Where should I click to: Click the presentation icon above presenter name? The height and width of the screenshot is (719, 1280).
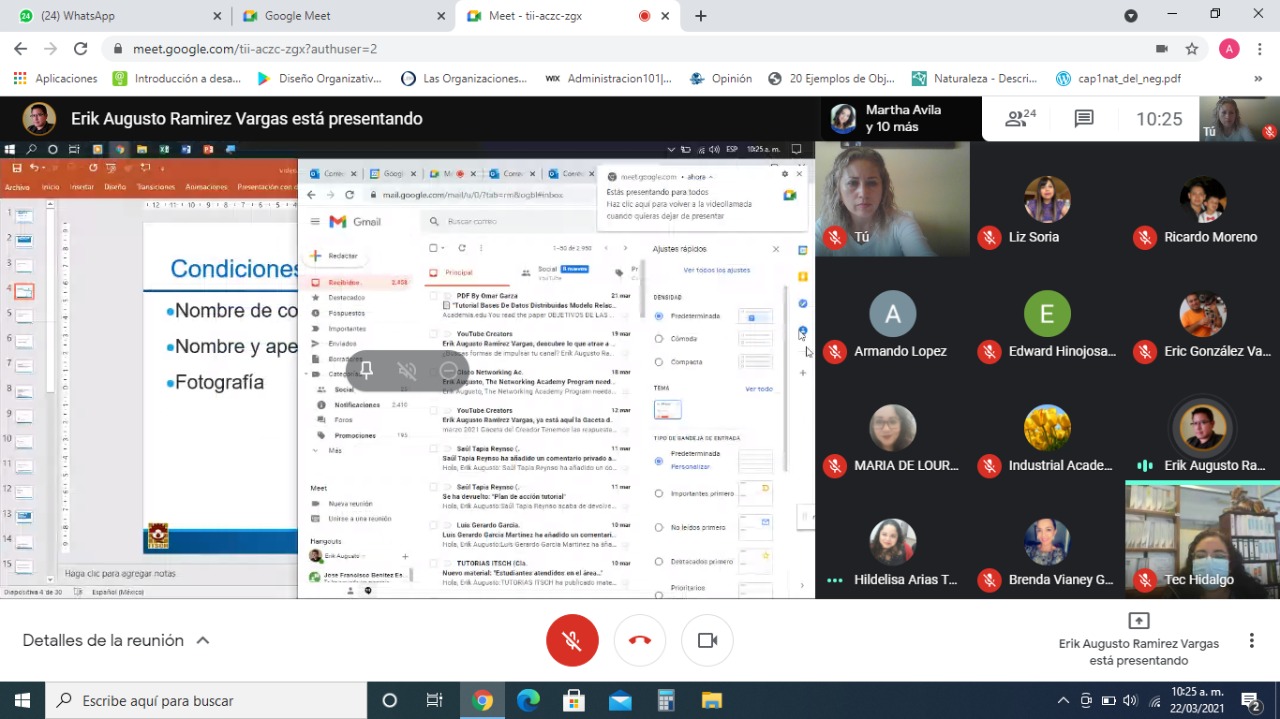click(1138, 620)
